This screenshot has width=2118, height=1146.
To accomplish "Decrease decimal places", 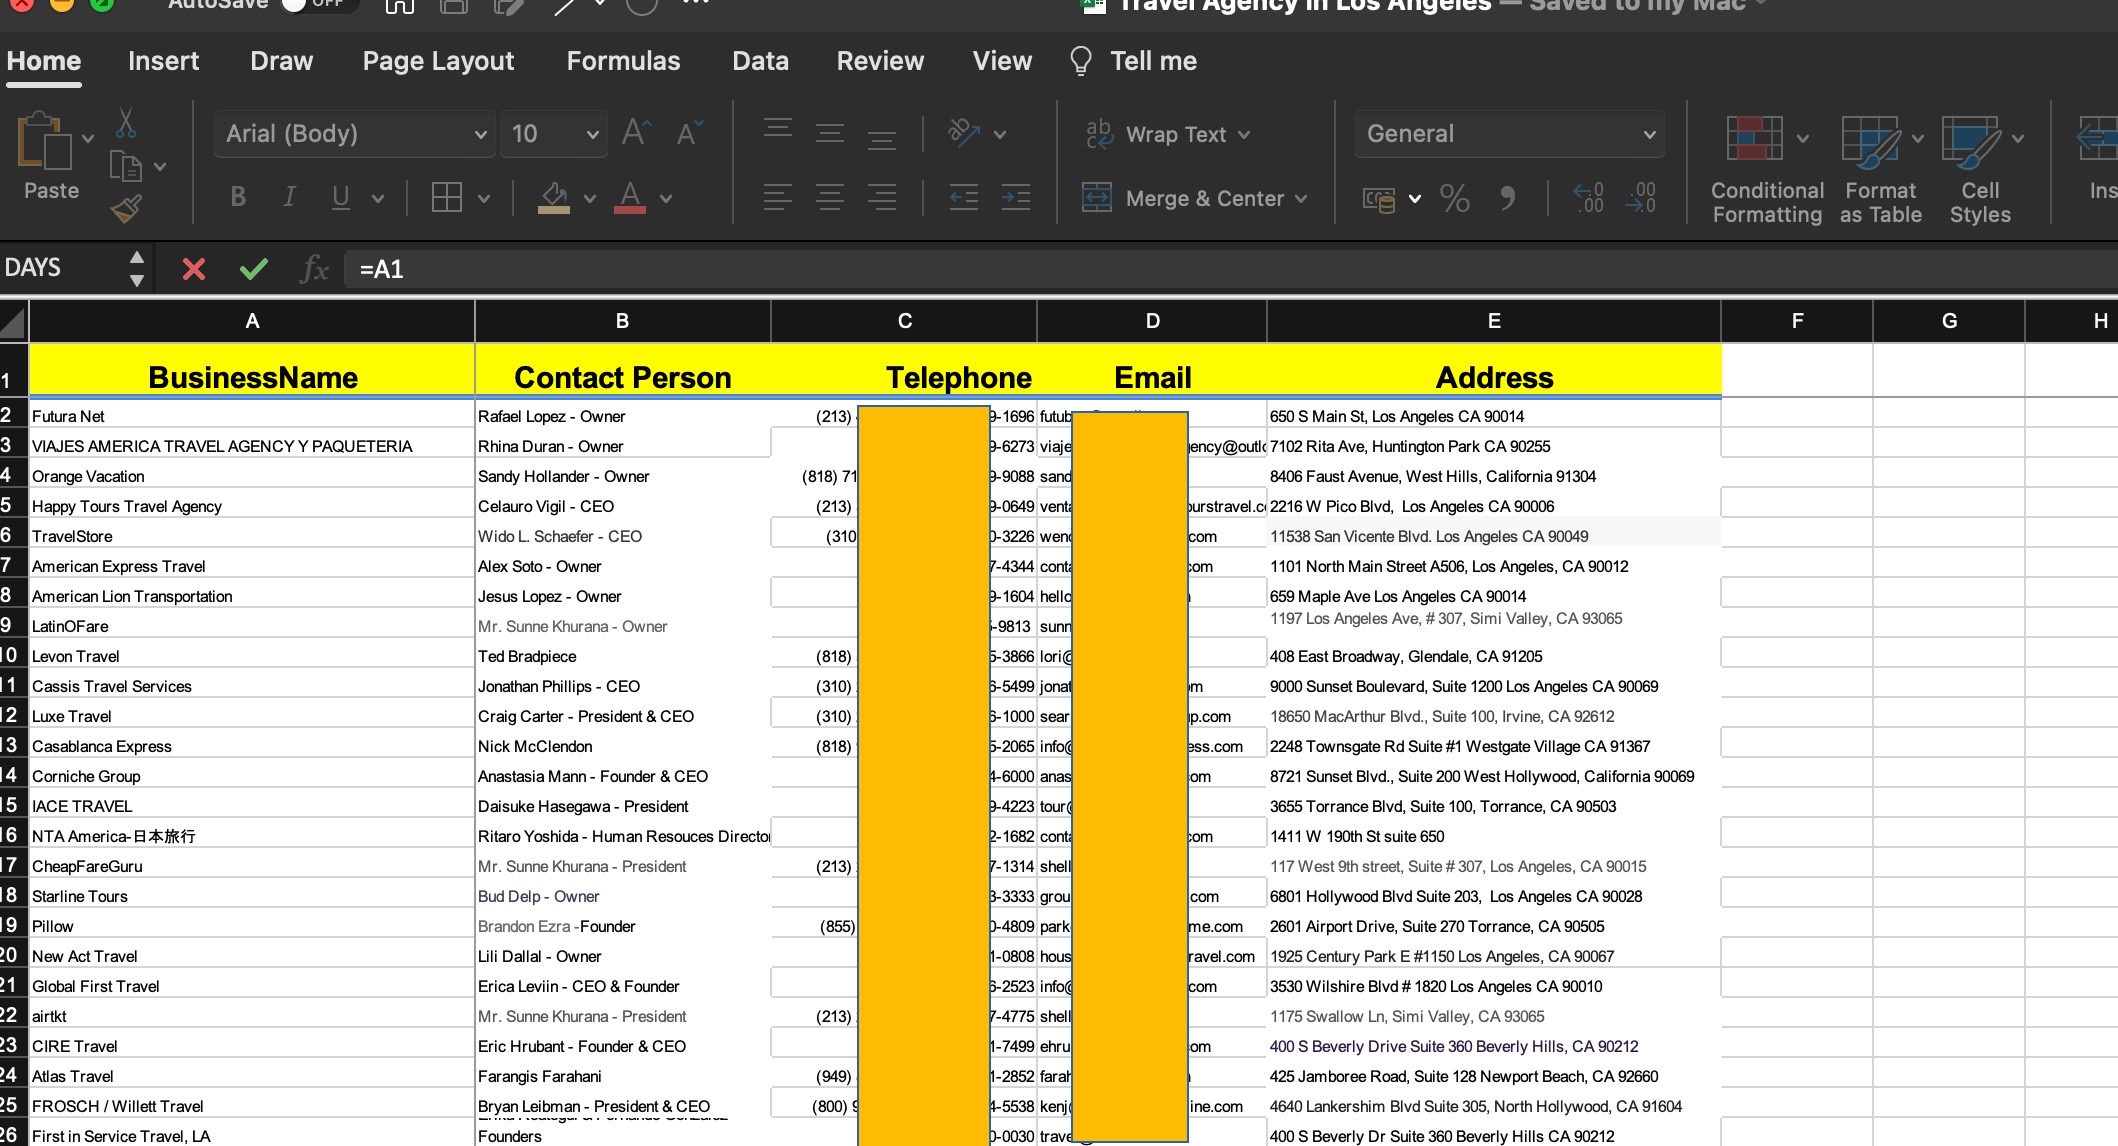I will (x=1640, y=197).
